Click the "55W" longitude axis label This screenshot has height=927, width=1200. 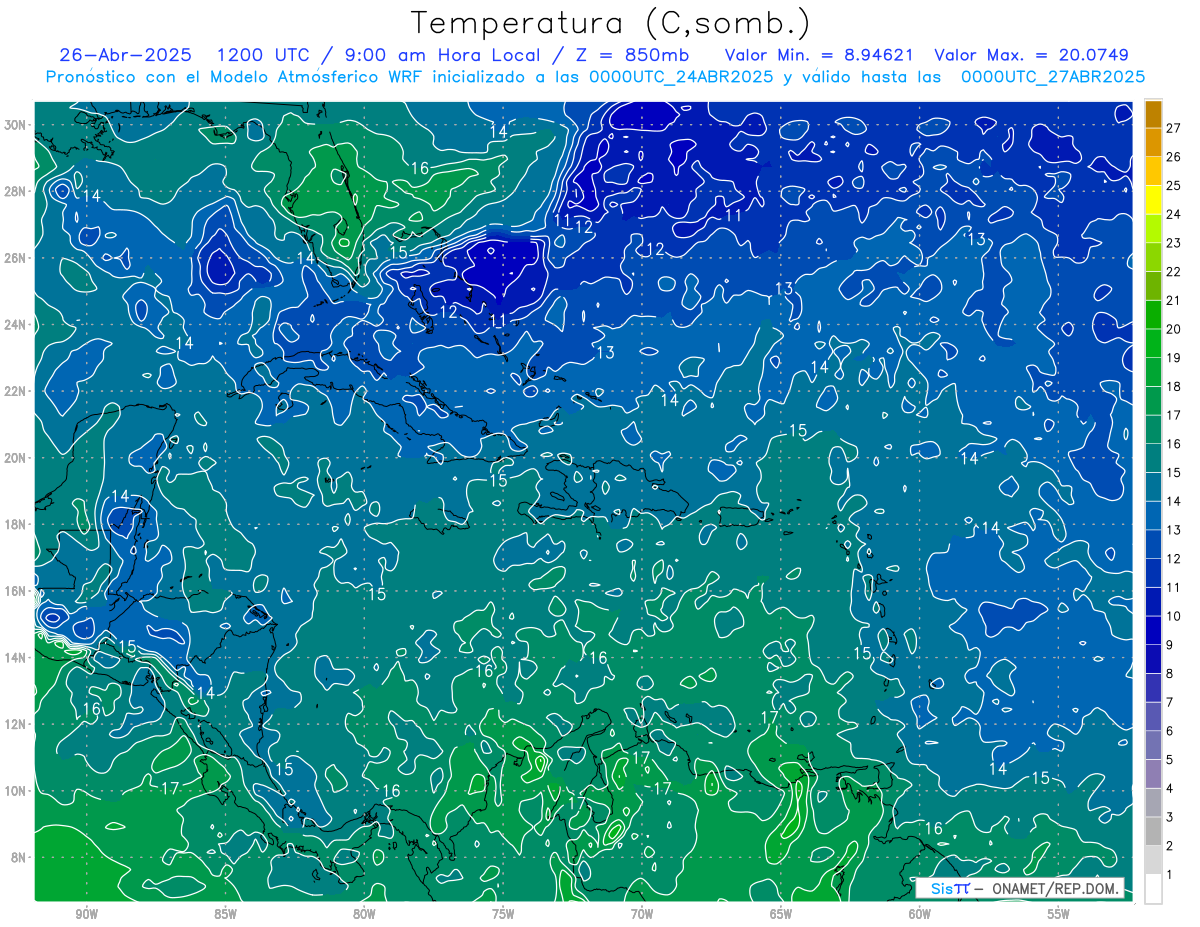[x=1059, y=914]
